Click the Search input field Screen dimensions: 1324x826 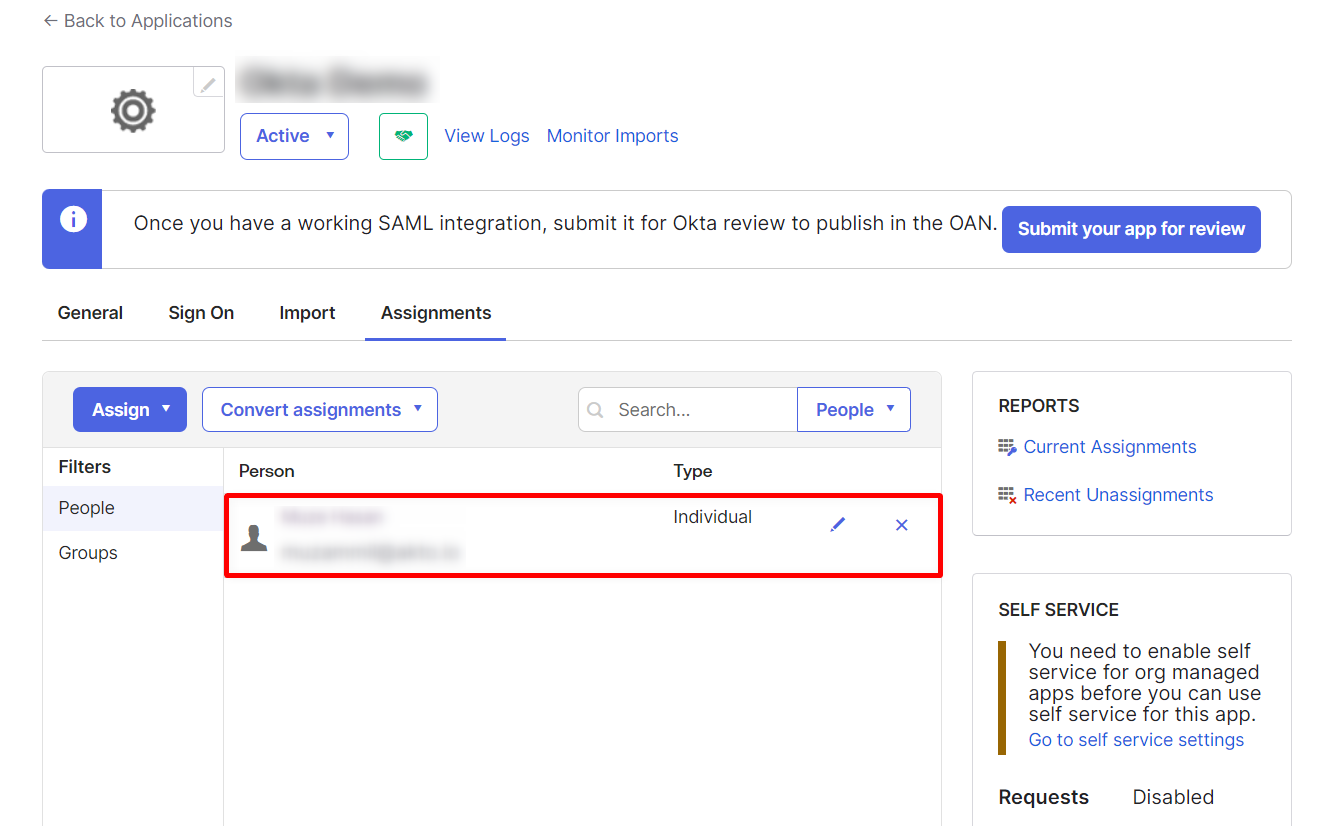700,410
